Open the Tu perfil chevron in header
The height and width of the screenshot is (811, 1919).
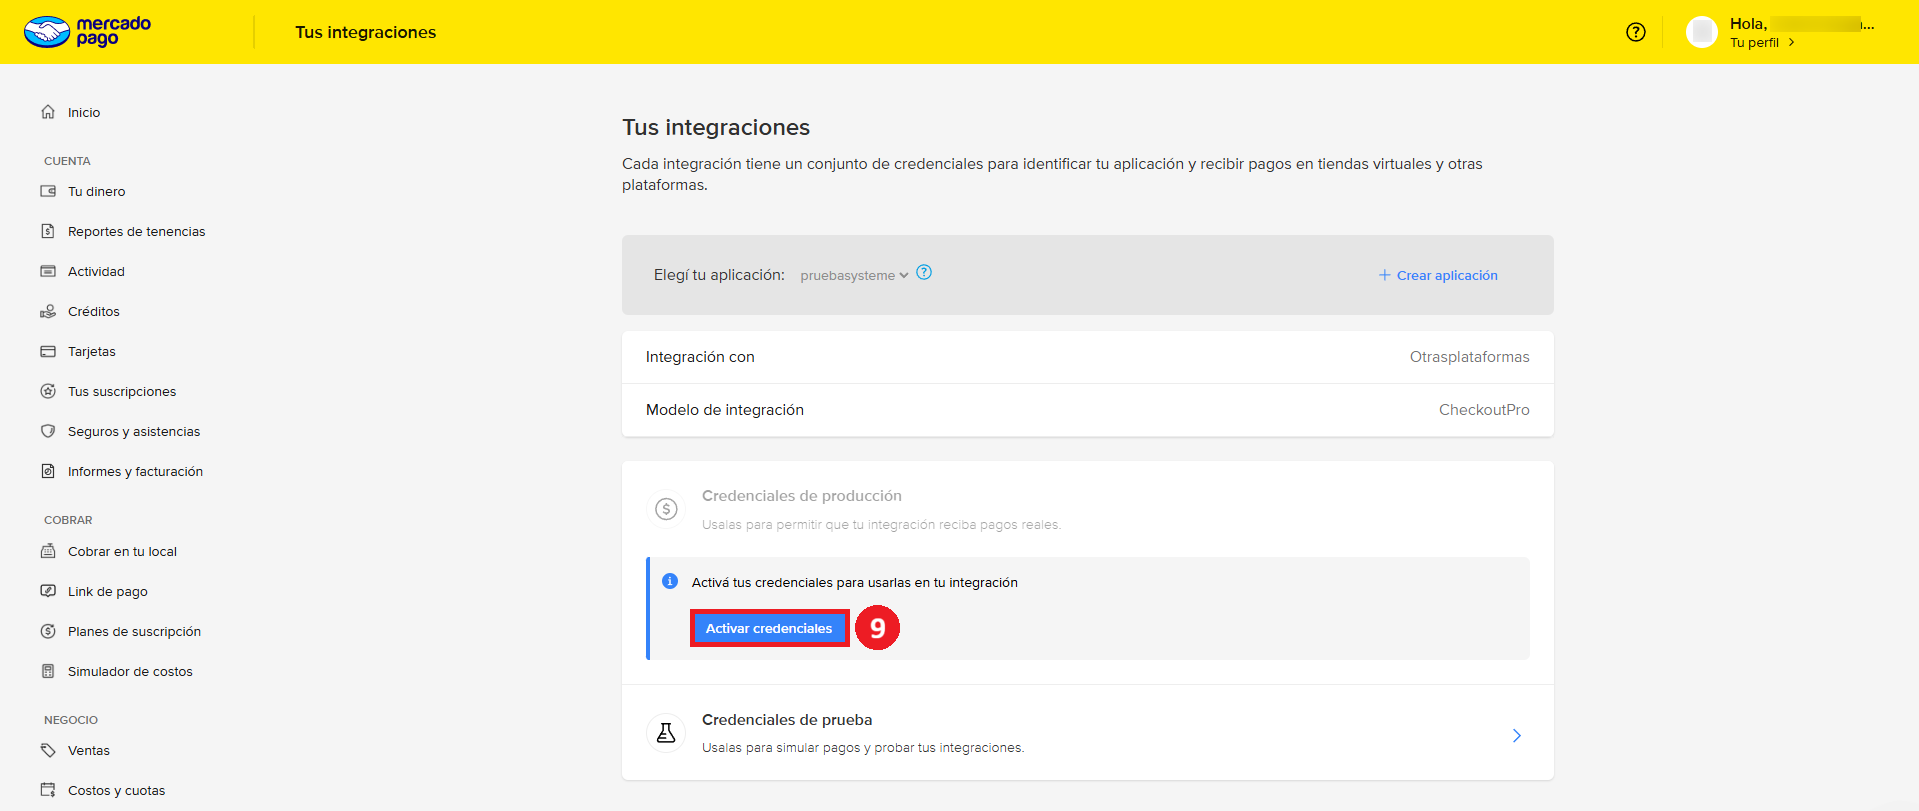[1791, 42]
